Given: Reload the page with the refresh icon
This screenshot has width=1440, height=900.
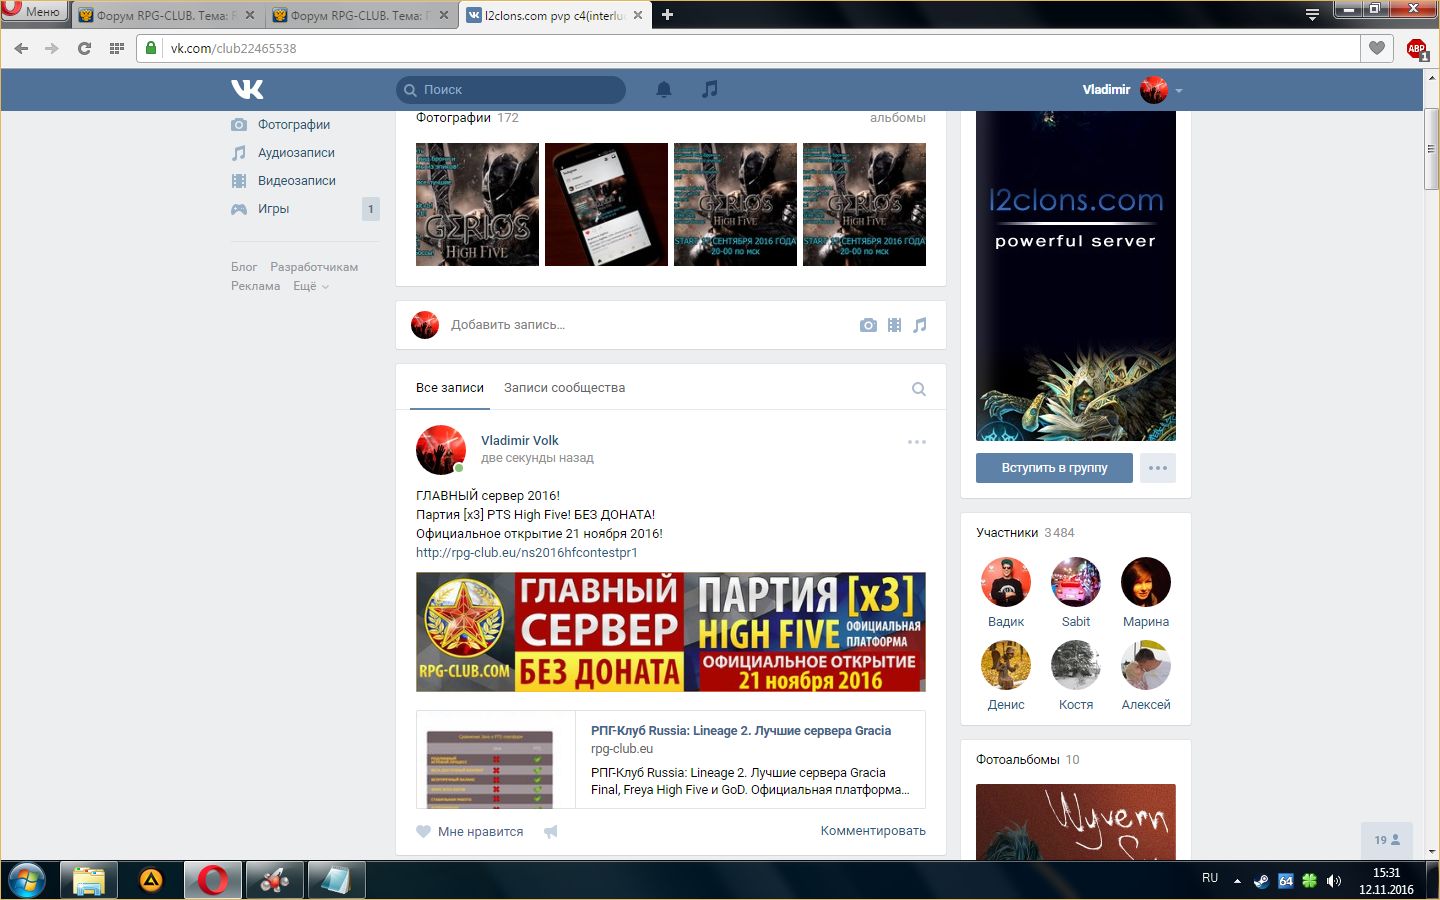Looking at the screenshot, I should click(84, 48).
